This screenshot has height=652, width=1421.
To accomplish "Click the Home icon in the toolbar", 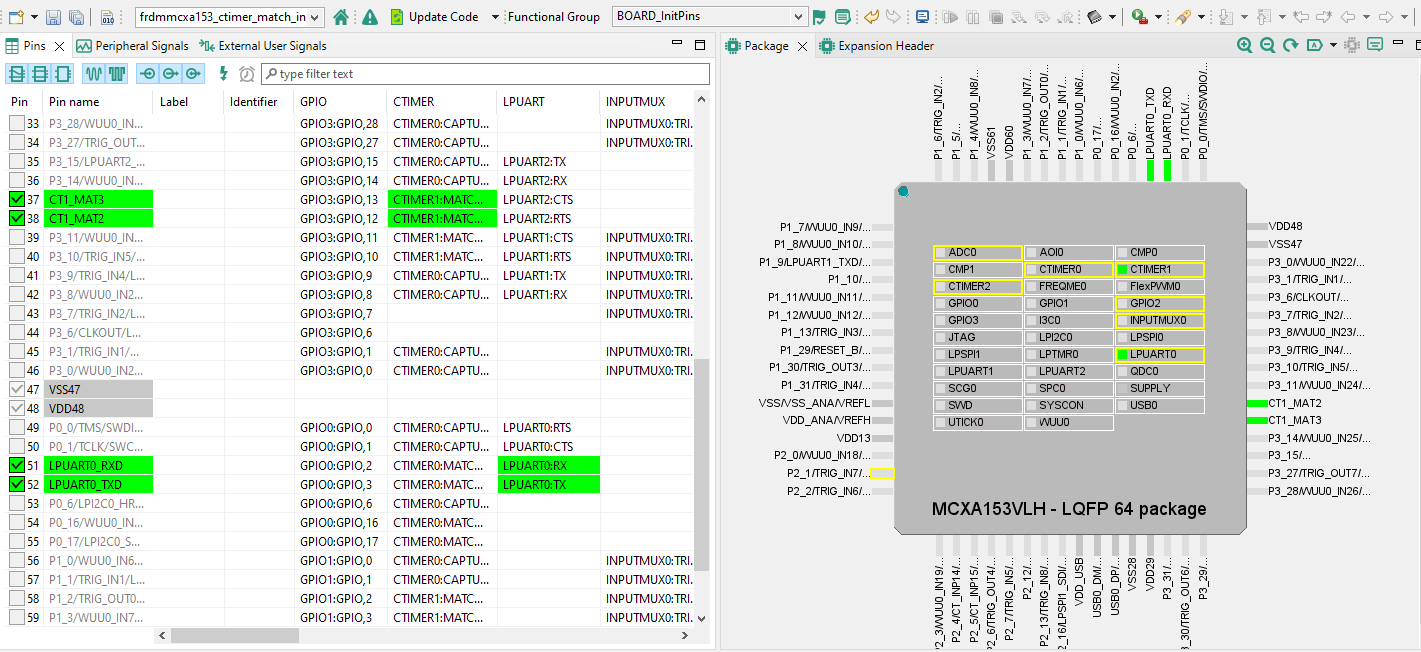I will (x=341, y=17).
